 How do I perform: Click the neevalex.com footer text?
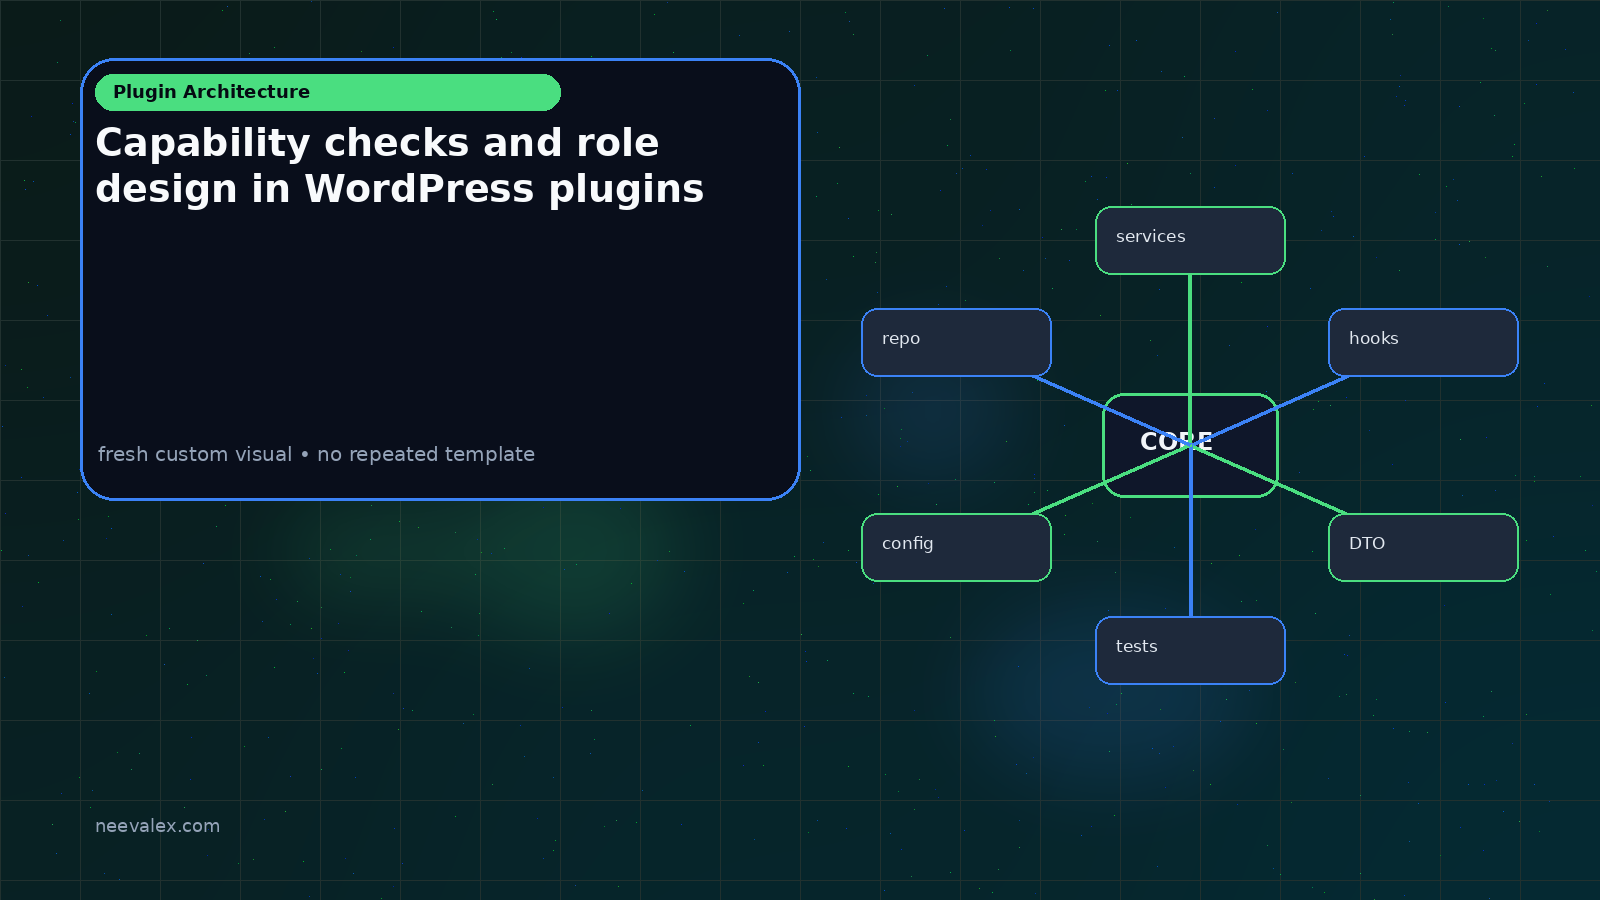(157, 826)
